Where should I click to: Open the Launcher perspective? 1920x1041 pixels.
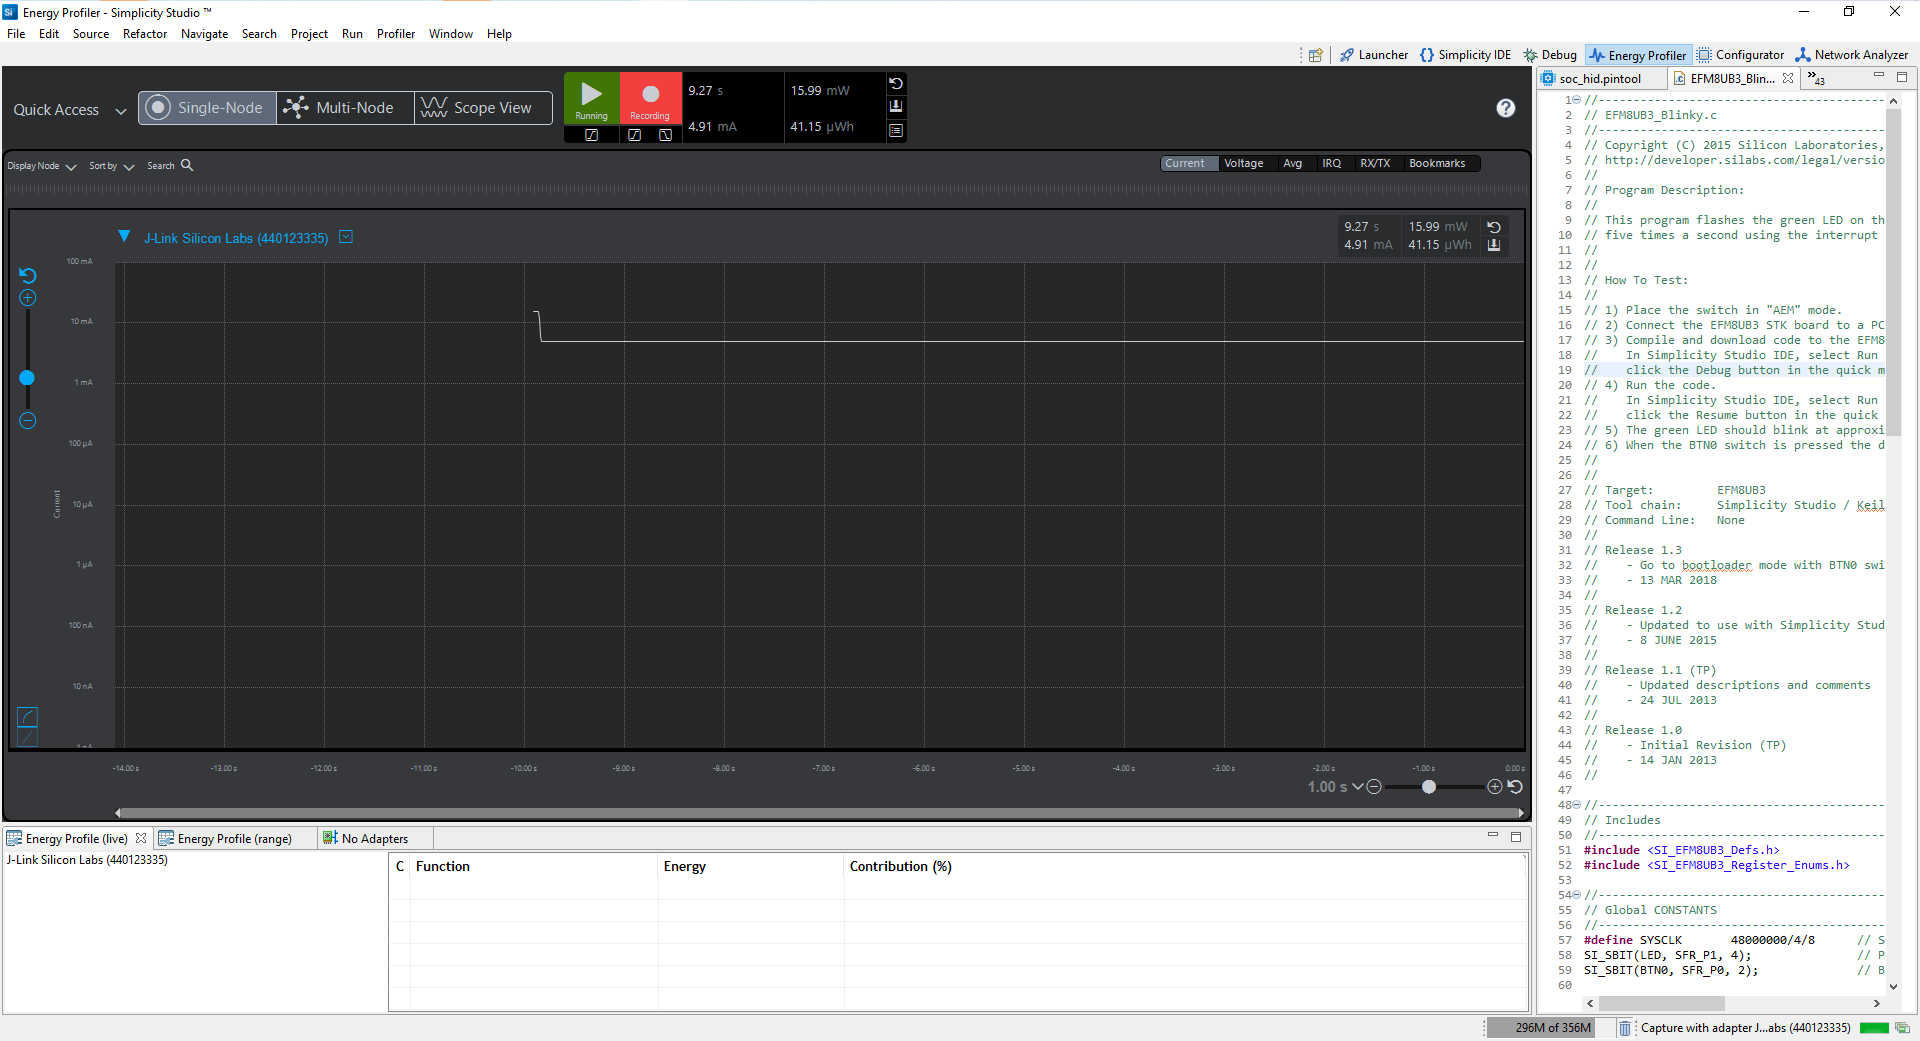(x=1372, y=55)
